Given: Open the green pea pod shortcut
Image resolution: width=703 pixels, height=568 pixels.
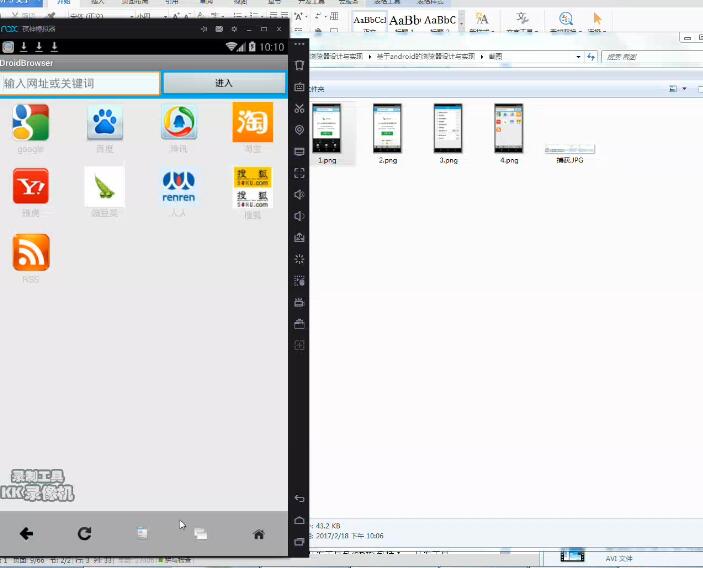Looking at the screenshot, I should point(104,186).
